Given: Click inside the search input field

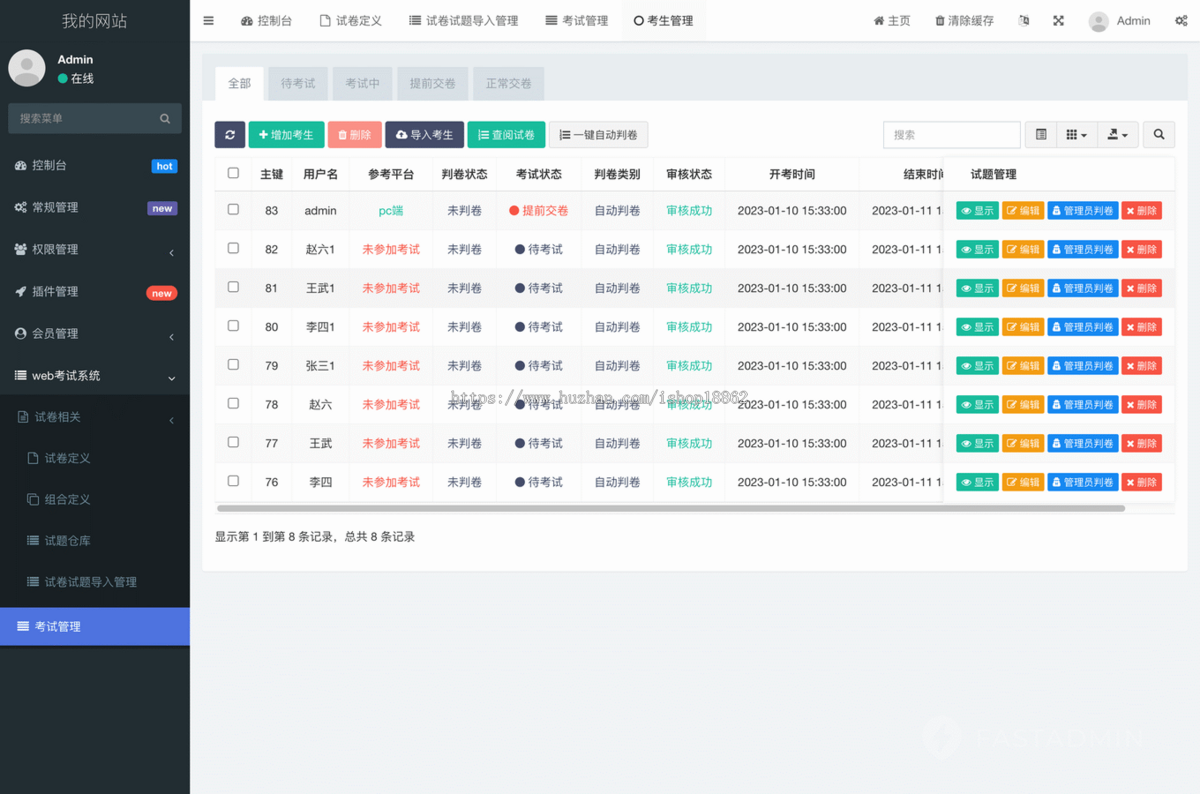Looking at the screenshot, I should pyautogui.click(x=951, y=134).
